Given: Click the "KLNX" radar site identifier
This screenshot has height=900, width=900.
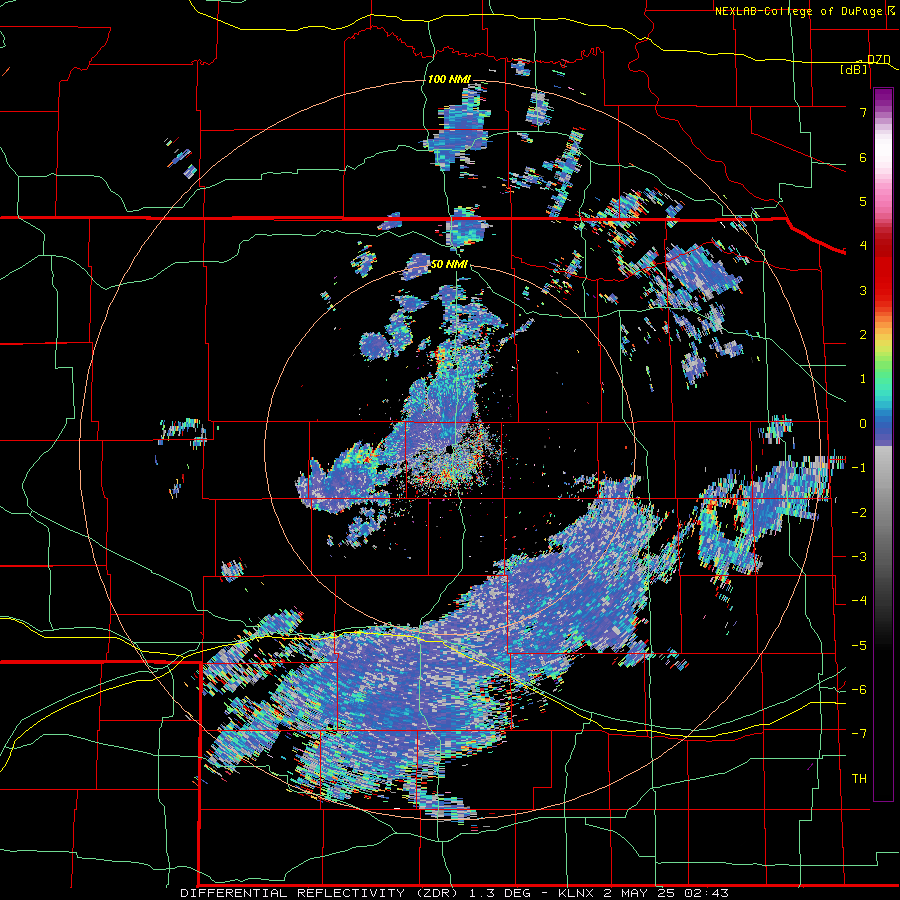Looking at the screenshot, I should 577,893.
